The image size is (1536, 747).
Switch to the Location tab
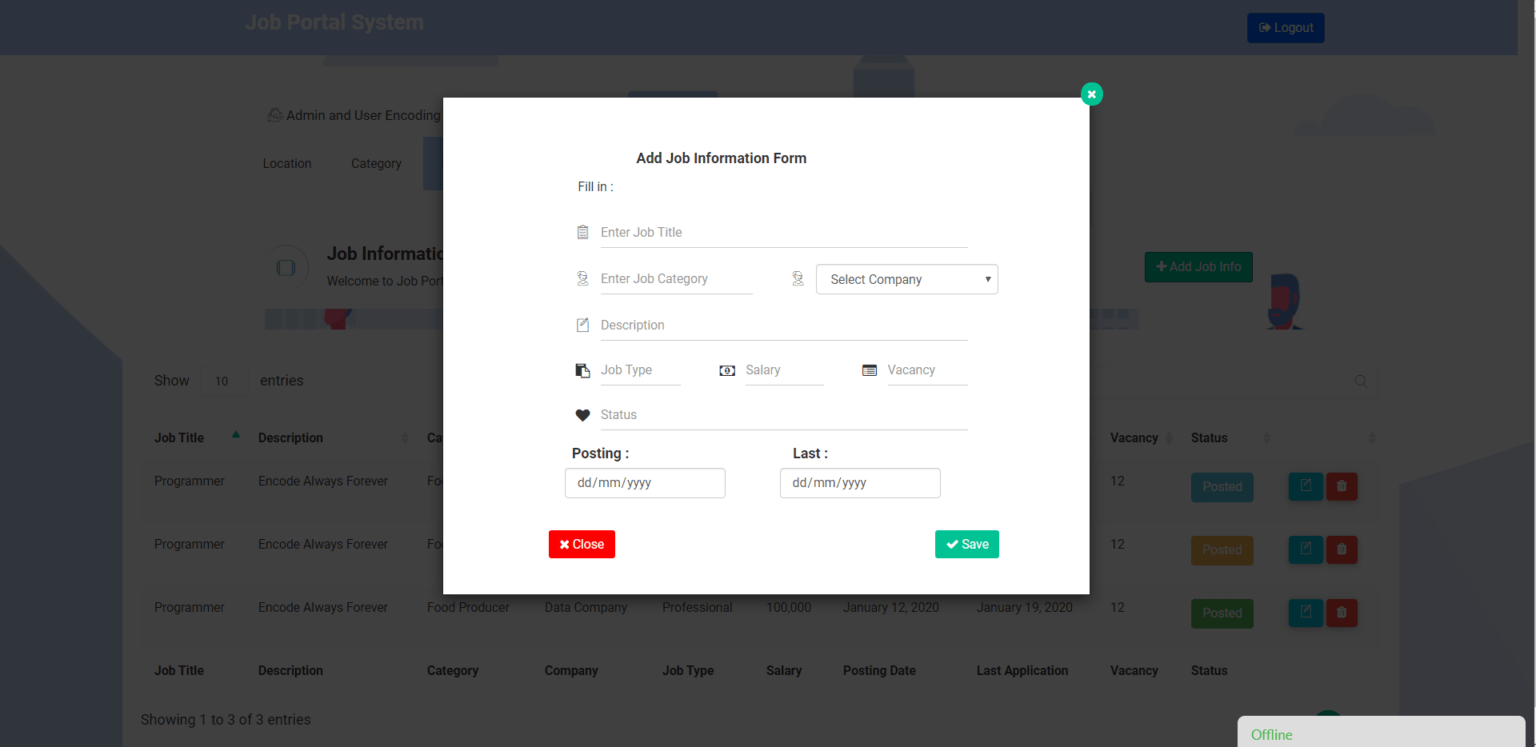pos(287,163)
